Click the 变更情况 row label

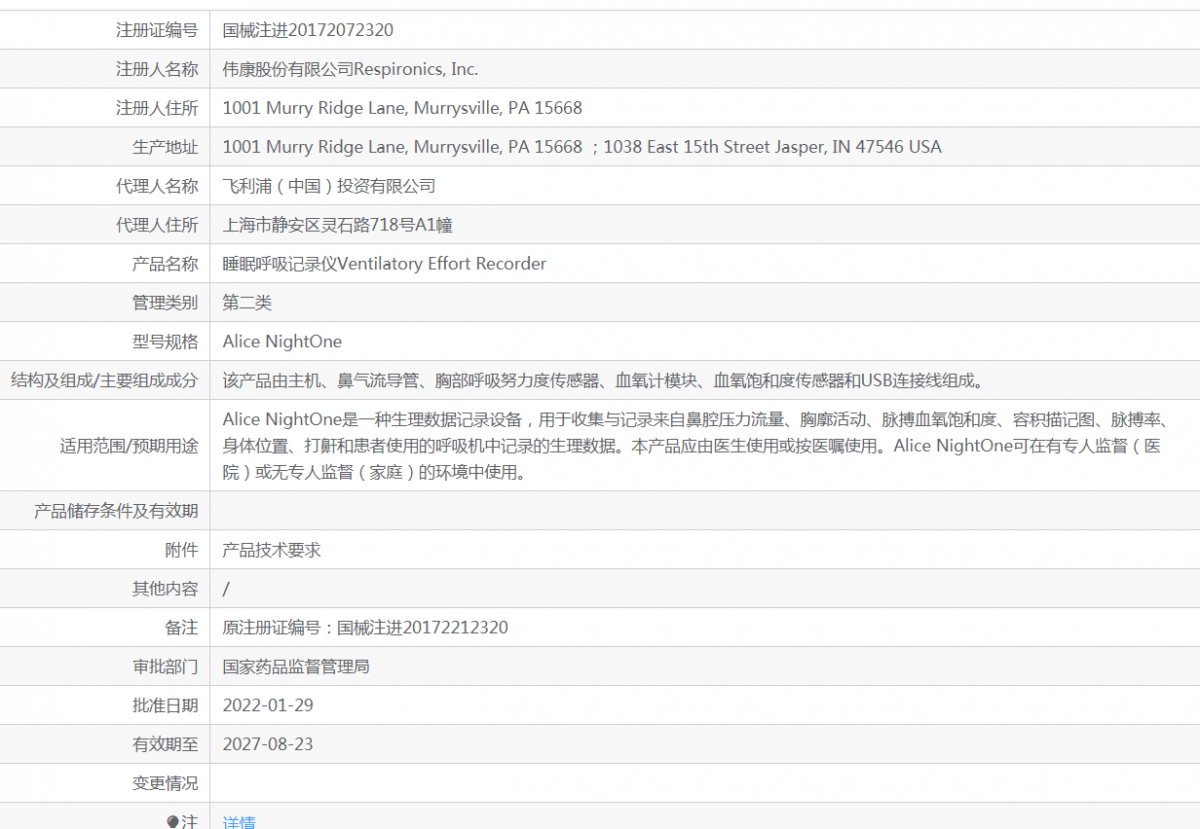coord(165,784)
